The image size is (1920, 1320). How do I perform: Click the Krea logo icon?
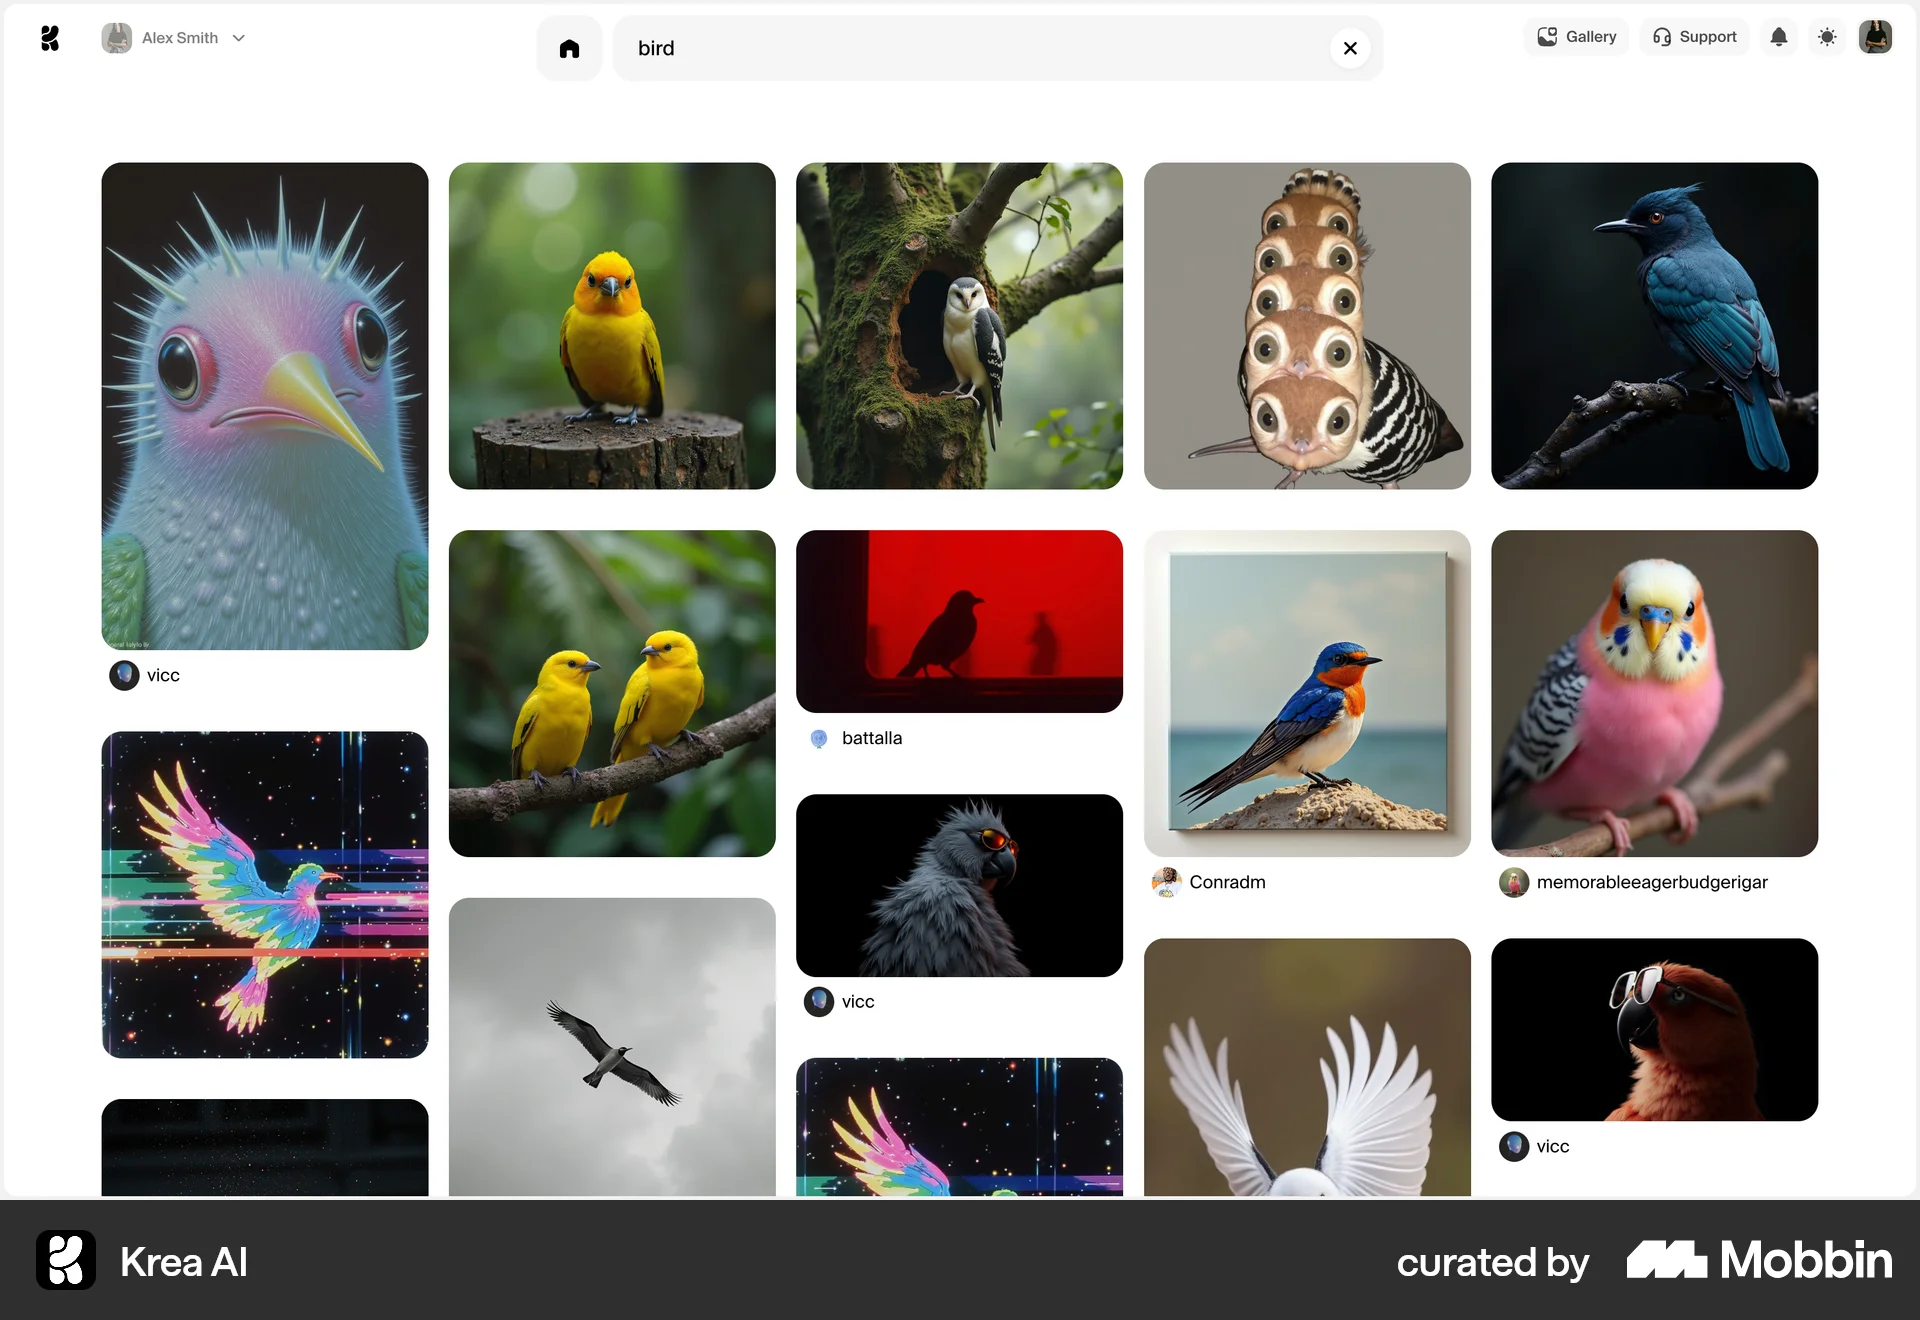tap(50, 38)
